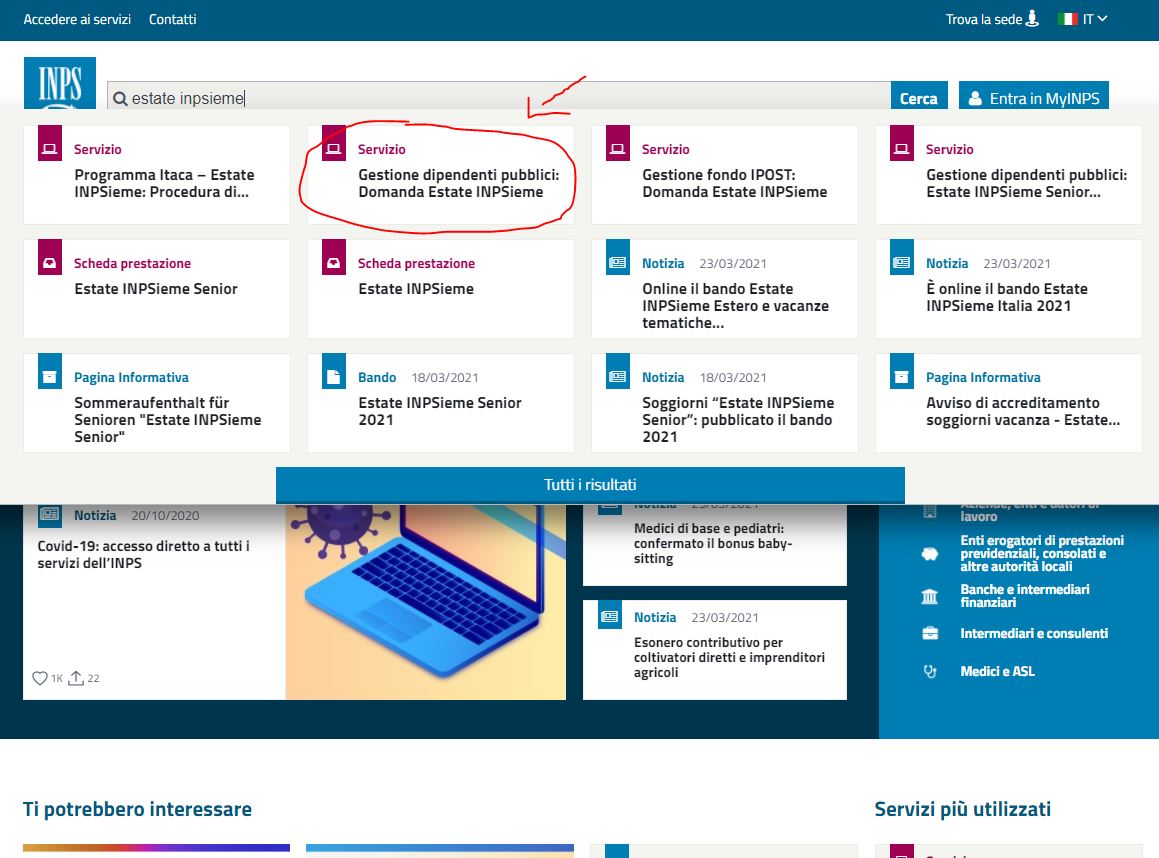Click the piggy bank Enti erogatori icon
This screenshot has height=858, width=1159.
[x=930, y=554]
